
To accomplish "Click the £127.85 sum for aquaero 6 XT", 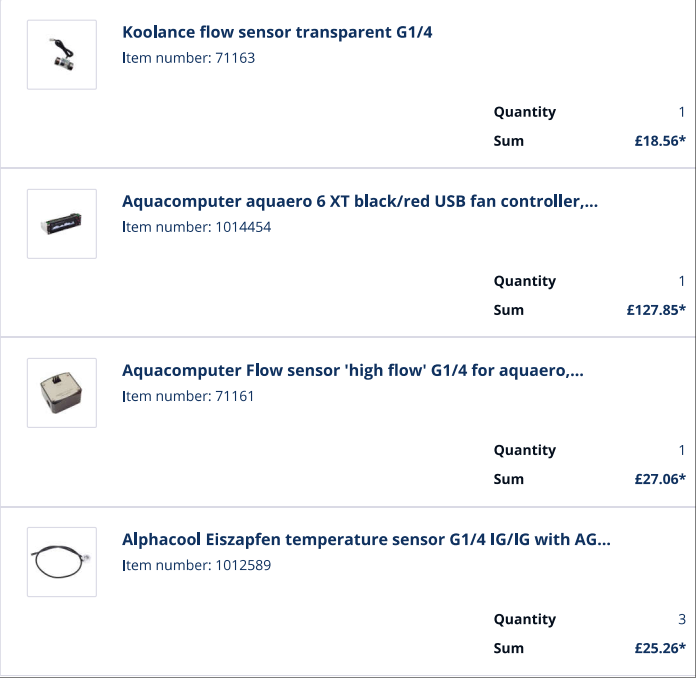I will point(655,310).
